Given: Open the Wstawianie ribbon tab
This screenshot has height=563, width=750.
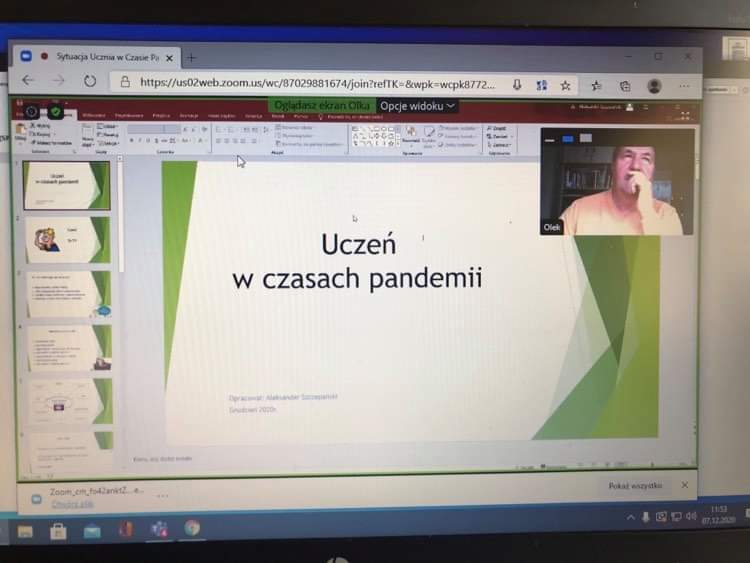Looking at the screenshot, I should [94, 115].
